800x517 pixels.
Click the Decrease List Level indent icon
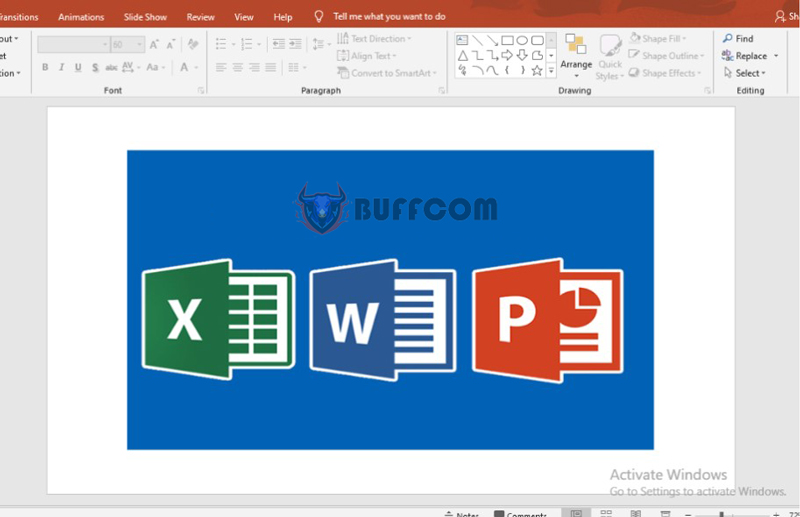pos(279,44)
